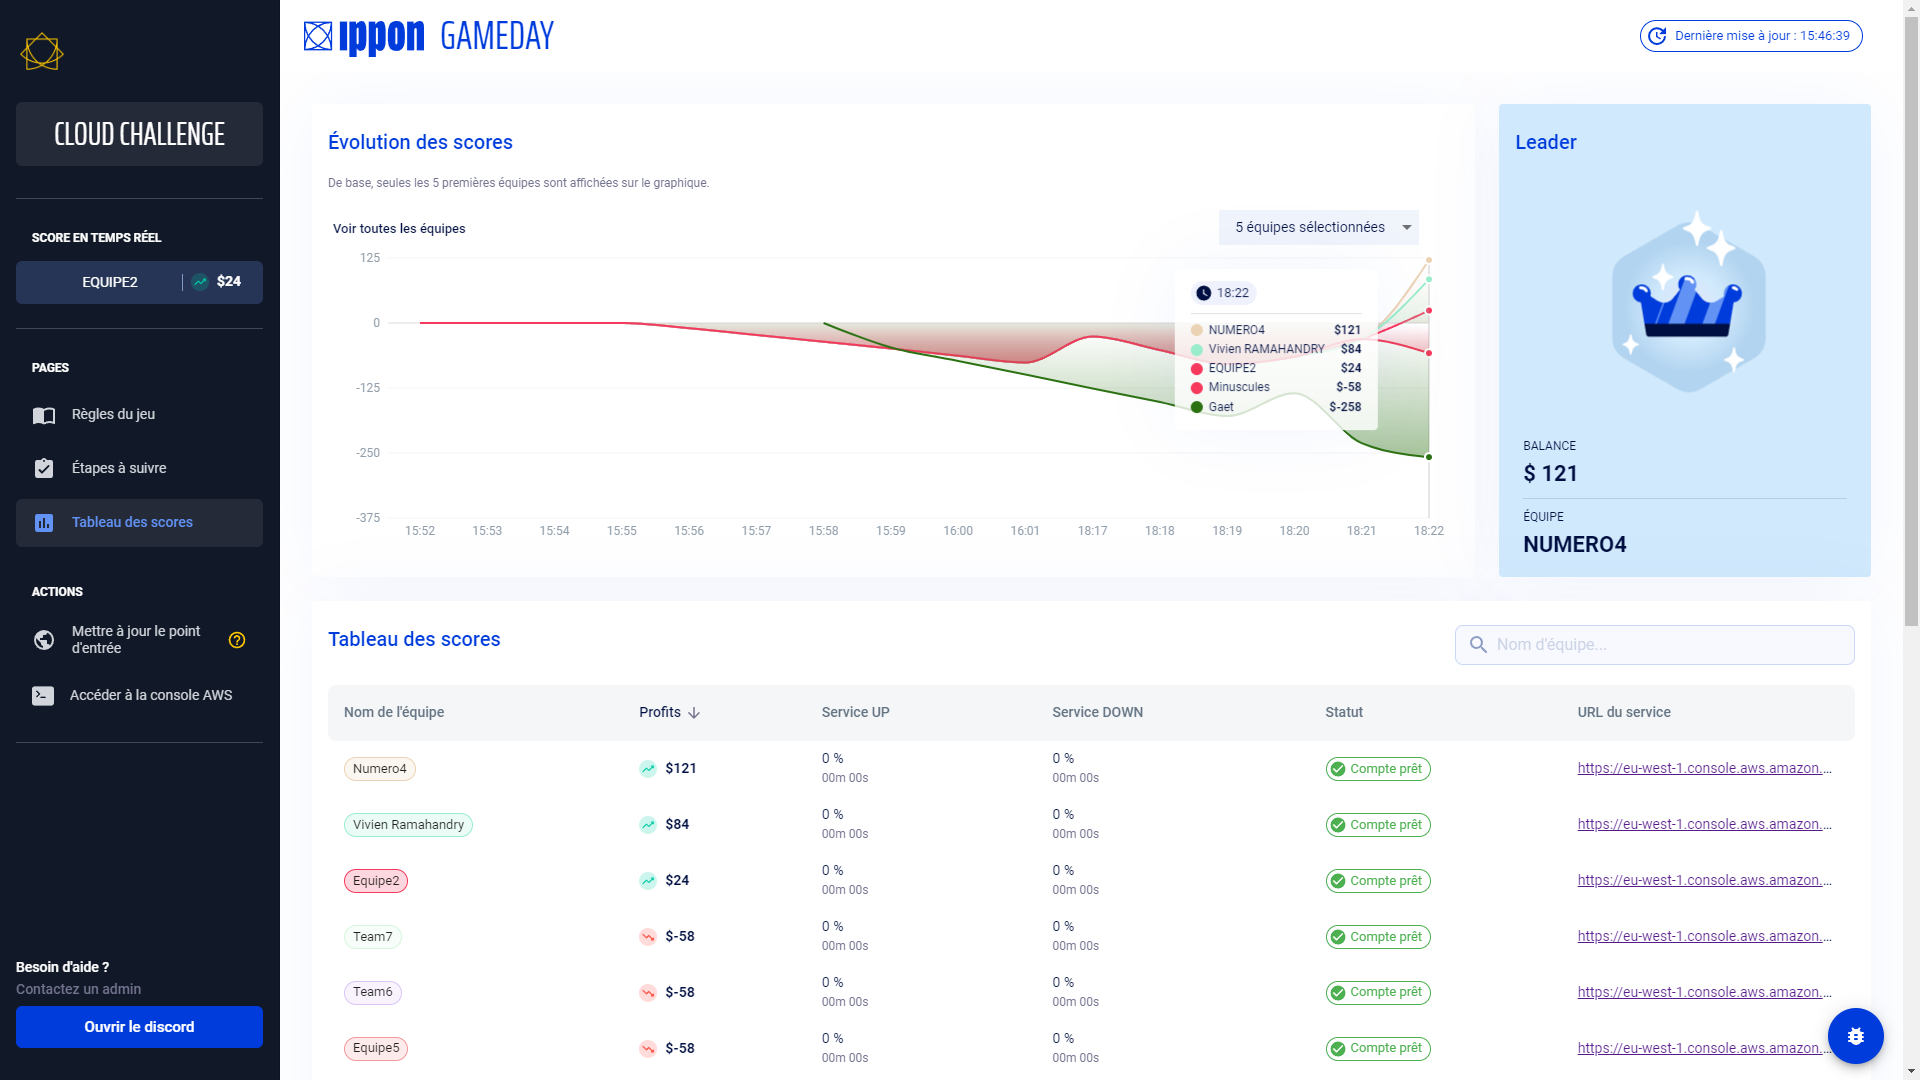This screenshot has width=1920, height=1080.
Task: Click the Gaet legend green dot
Action: 1197,407
